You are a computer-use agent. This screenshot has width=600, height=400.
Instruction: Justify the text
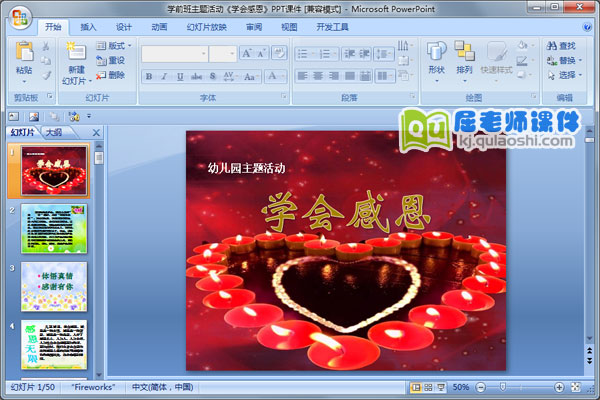(349, 76)
